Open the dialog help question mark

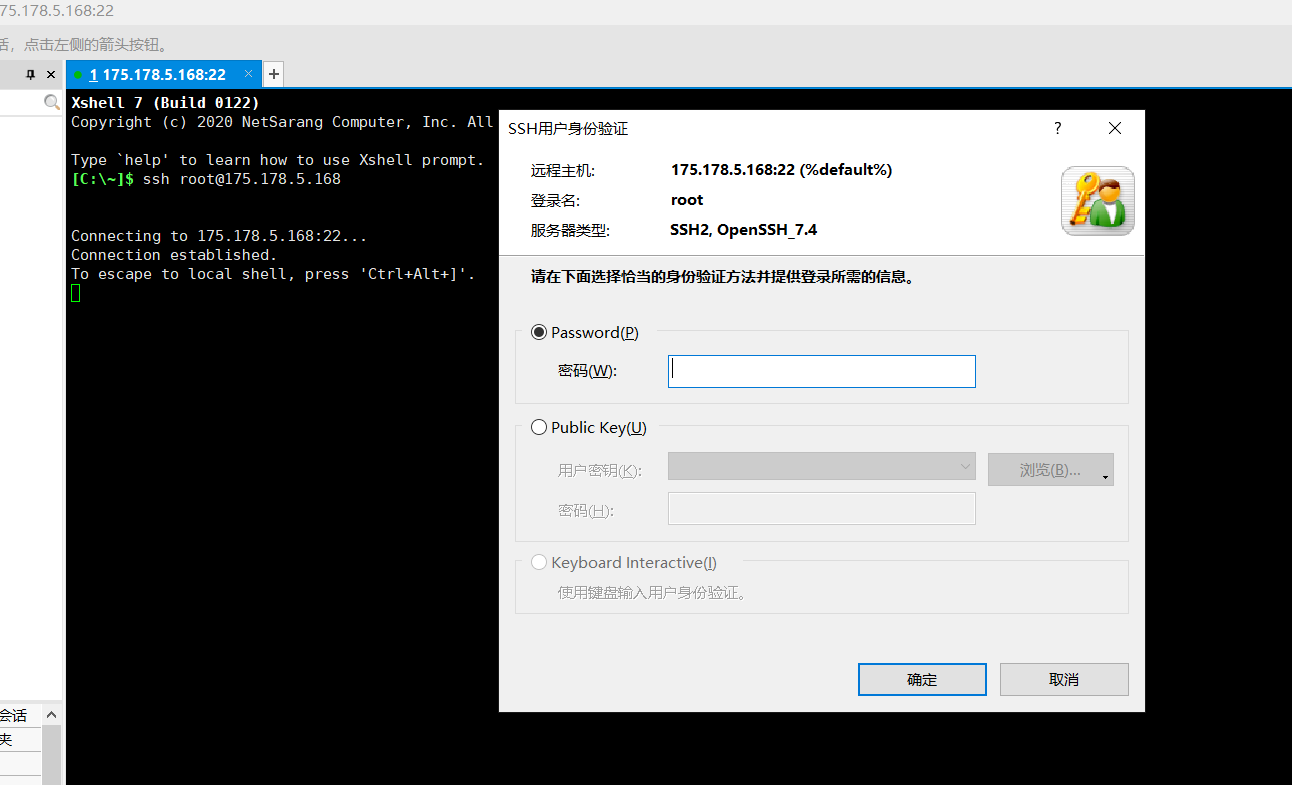coord(1058,128)
